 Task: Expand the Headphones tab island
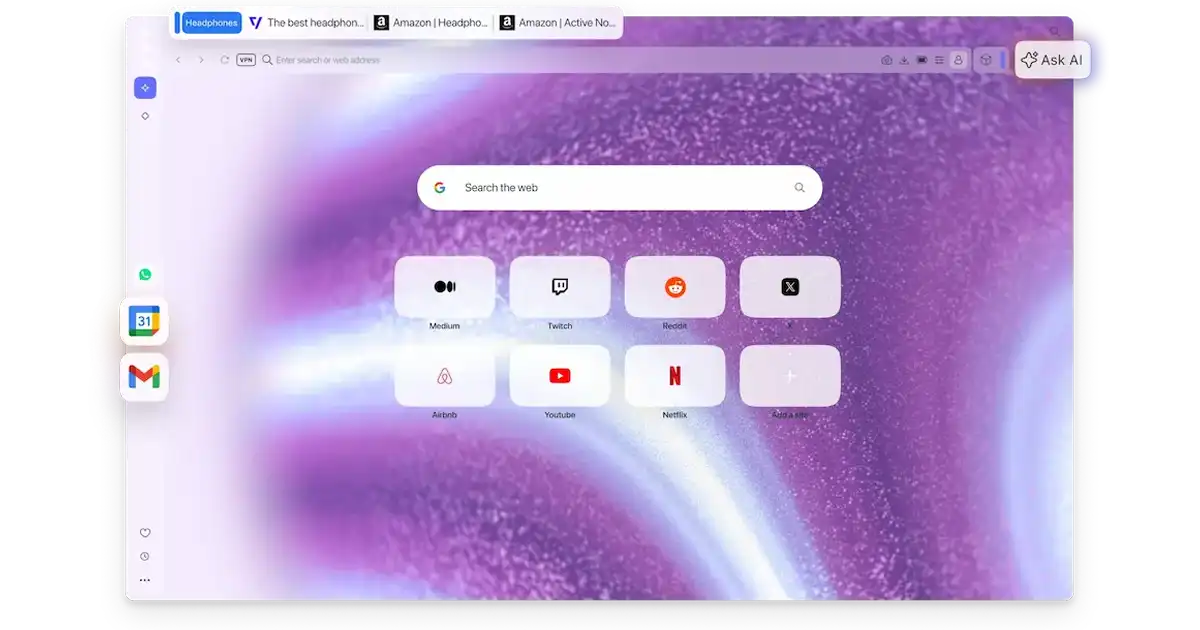click(x=211, y=23)
